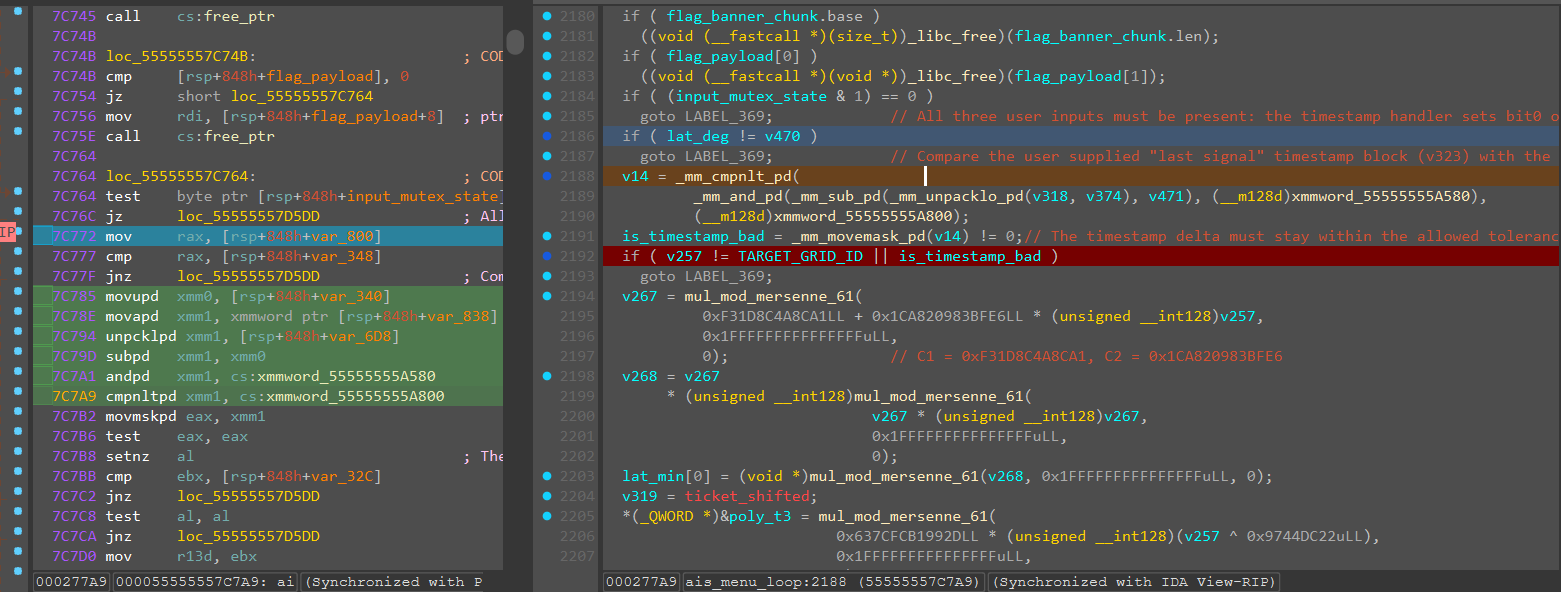Click var_800 operand in mov rax line

coord(344,237)
